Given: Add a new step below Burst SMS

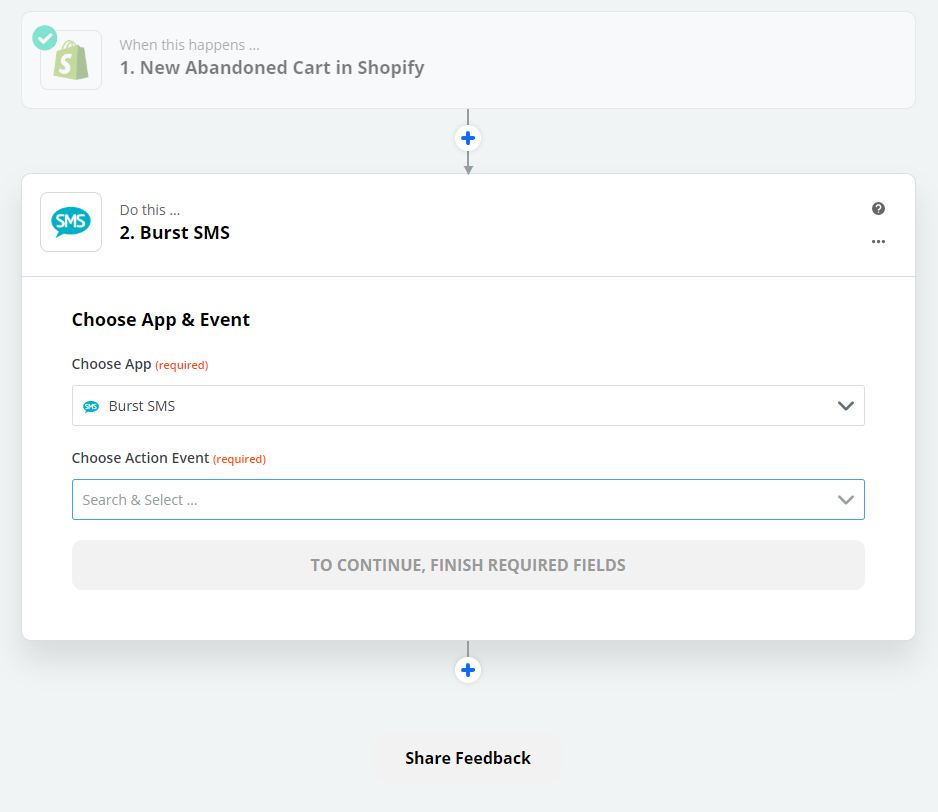Looking at the screenshot, I should [468, 670].
